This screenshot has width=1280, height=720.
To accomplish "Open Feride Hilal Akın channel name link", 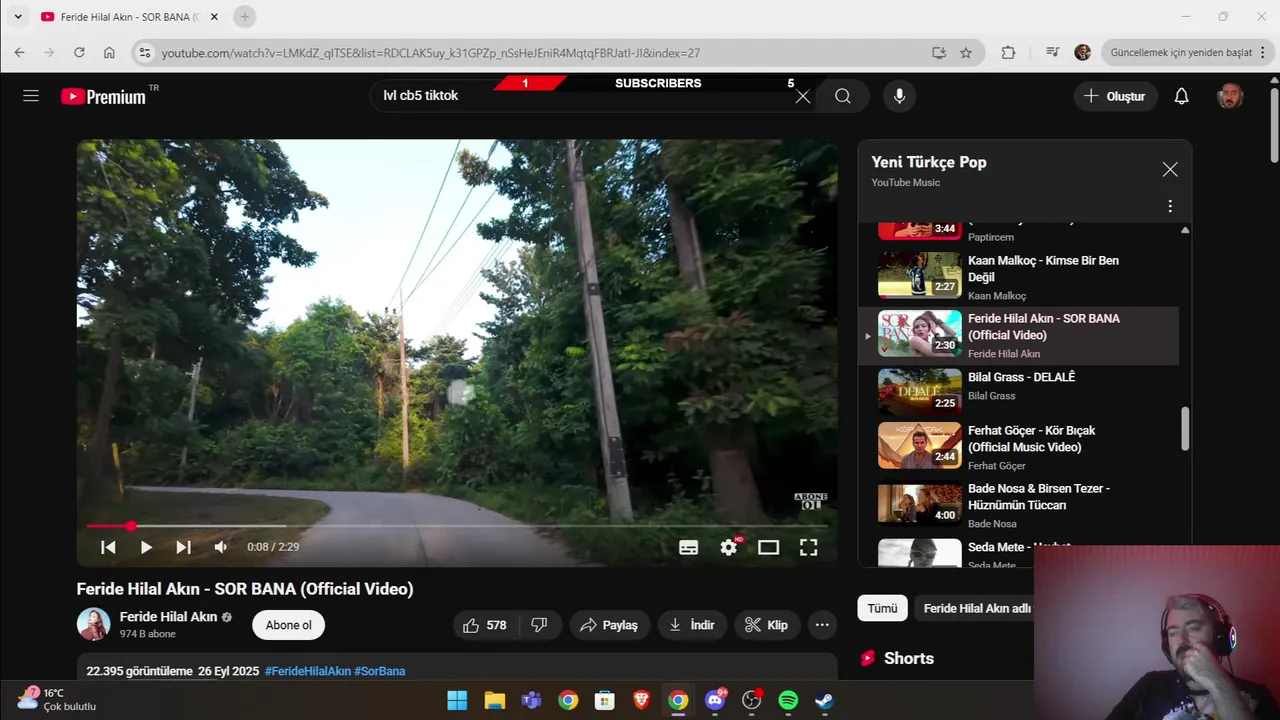I will click(x=168, y=617).
